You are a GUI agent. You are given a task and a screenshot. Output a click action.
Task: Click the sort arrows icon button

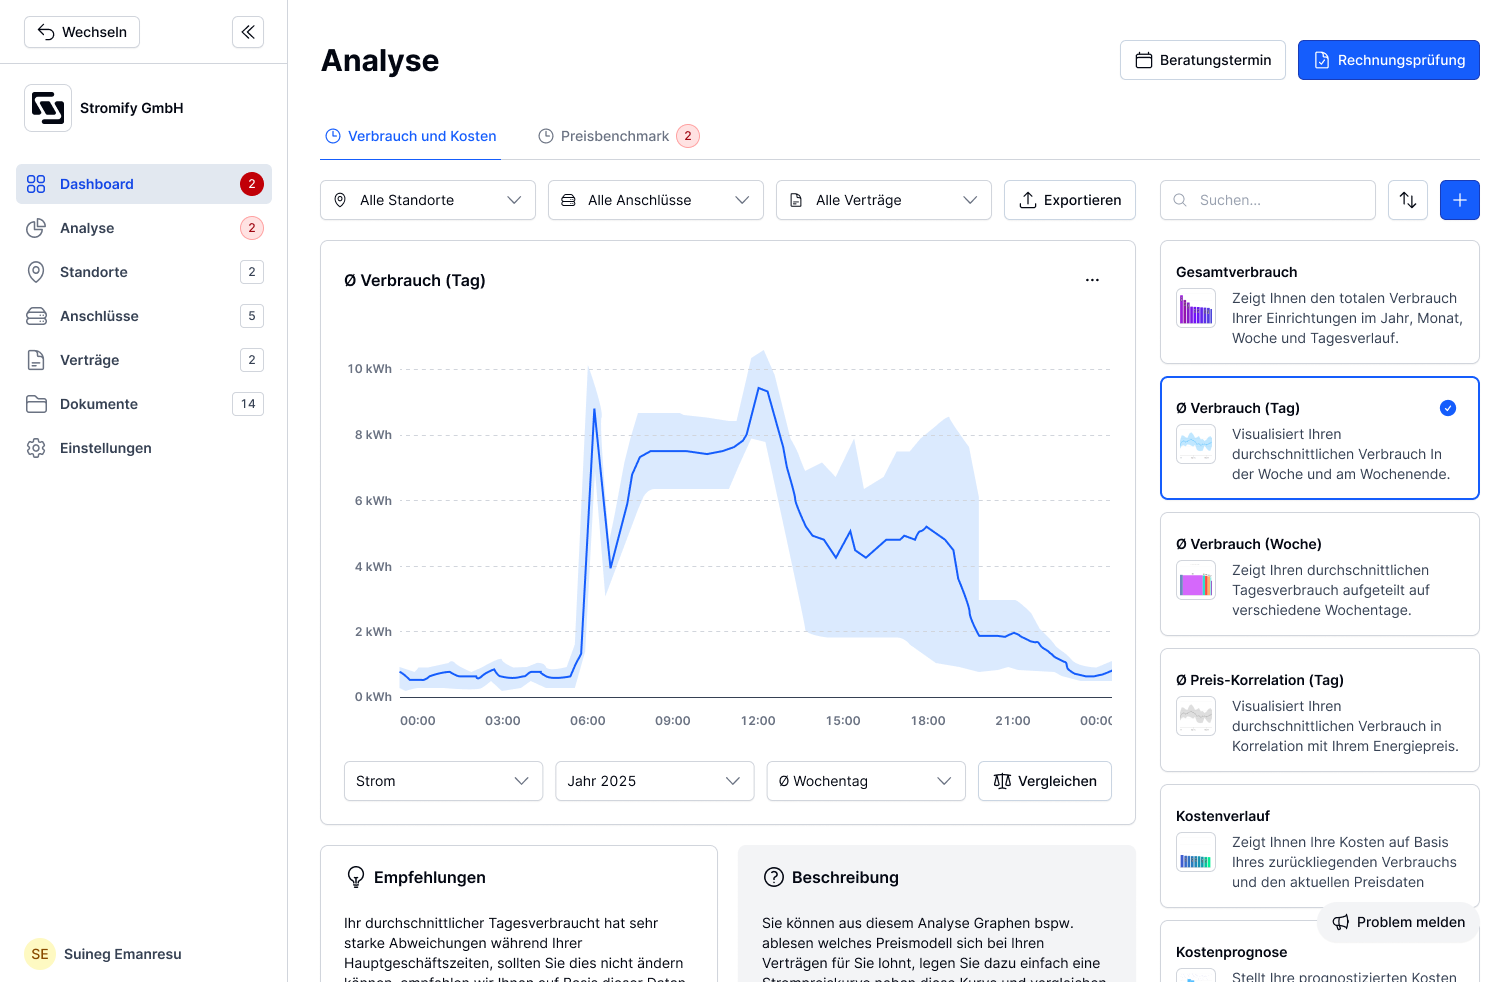[1408, 200]
